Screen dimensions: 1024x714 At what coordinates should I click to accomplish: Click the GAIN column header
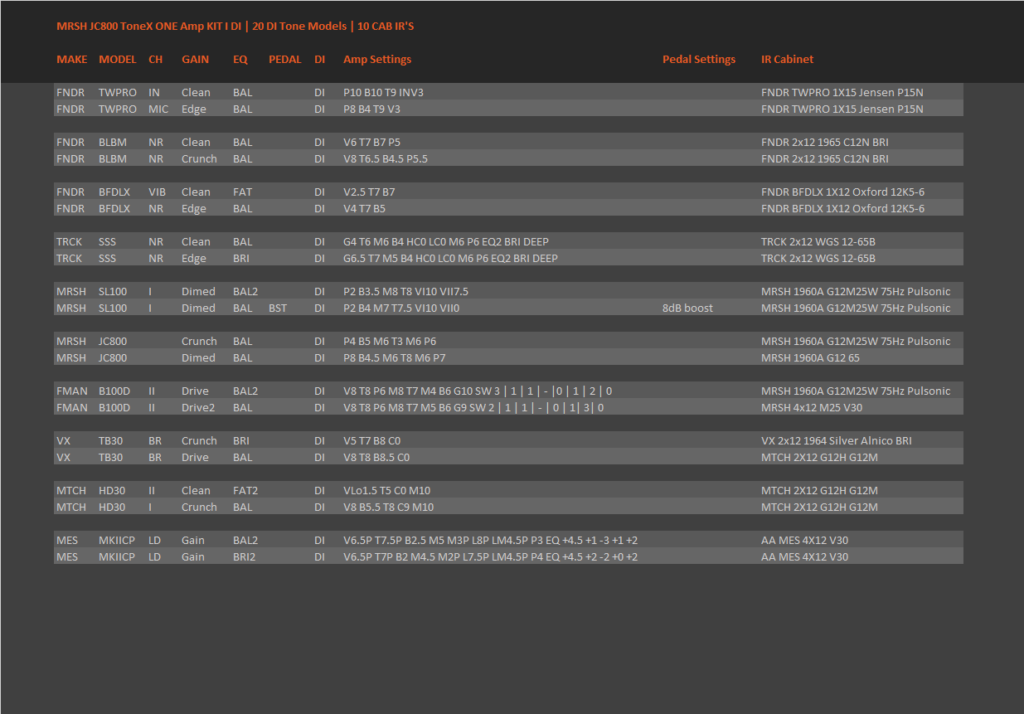coord(195,59)
